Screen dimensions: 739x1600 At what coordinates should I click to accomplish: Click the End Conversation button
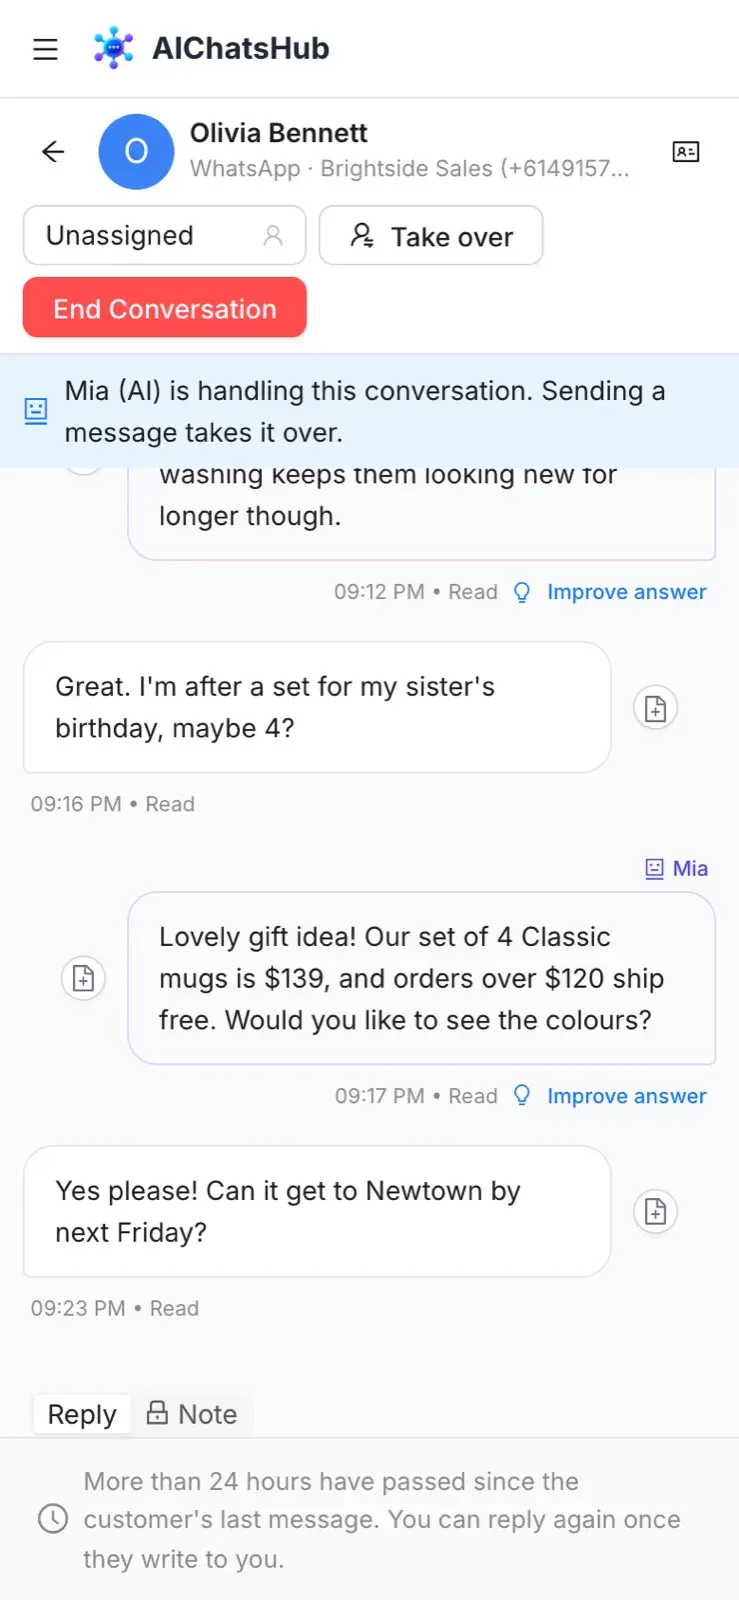tap(165, 308)
